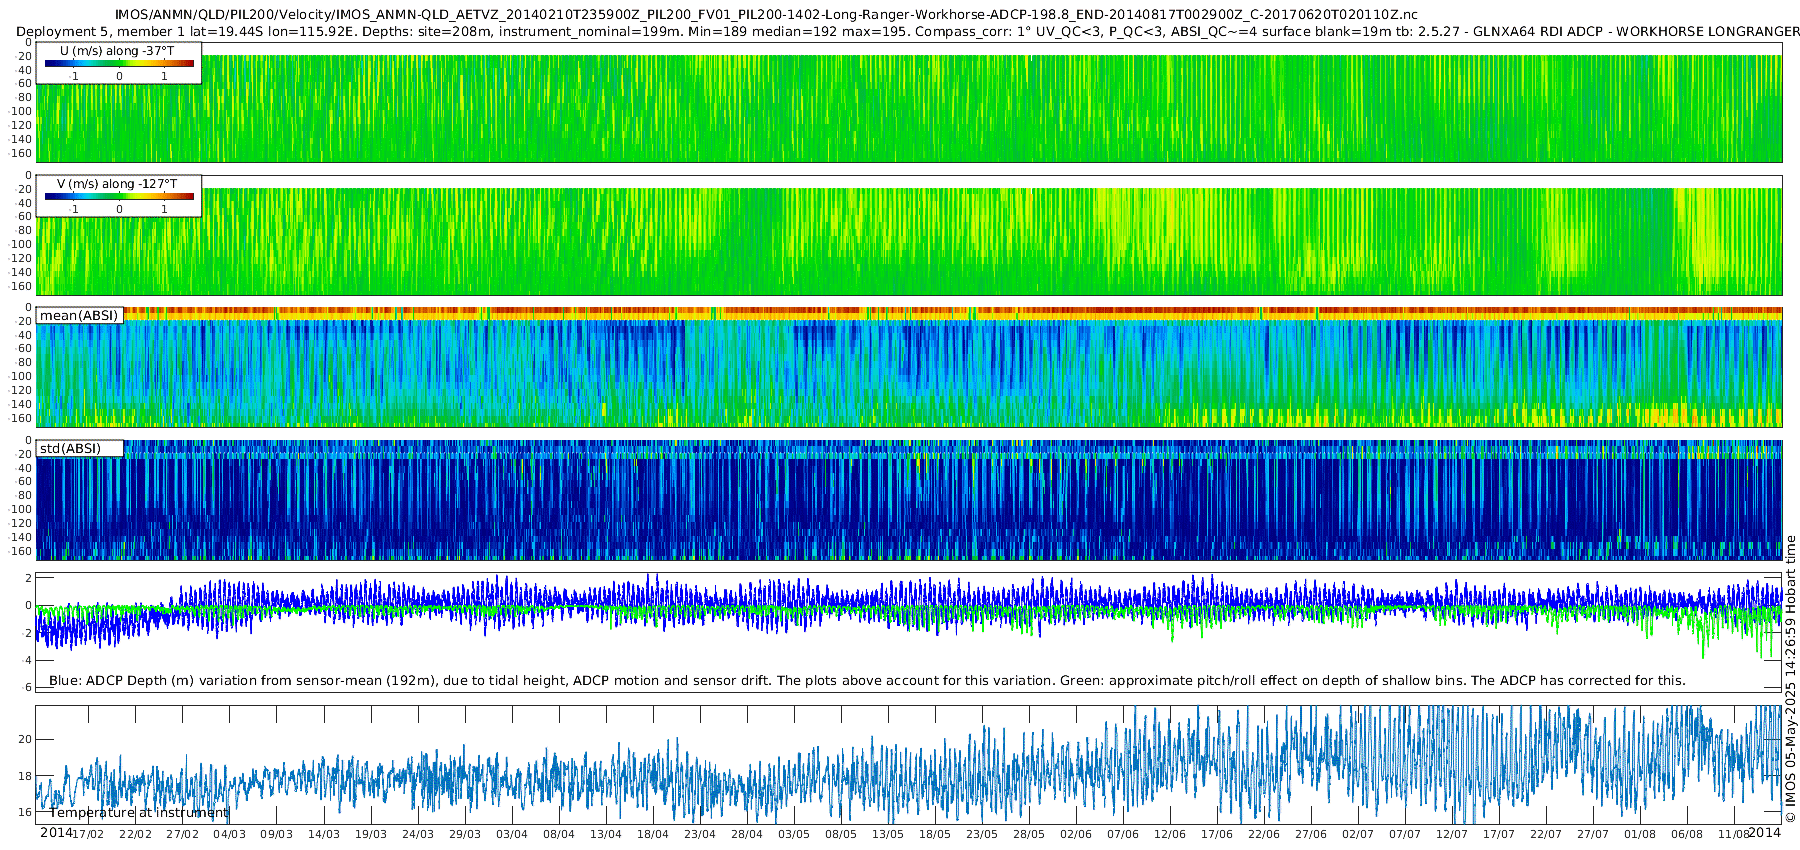1800x850 pixels.
Task: Click the 03/04 date tick label
Action: pyautogui.click(x=512, y=834)
